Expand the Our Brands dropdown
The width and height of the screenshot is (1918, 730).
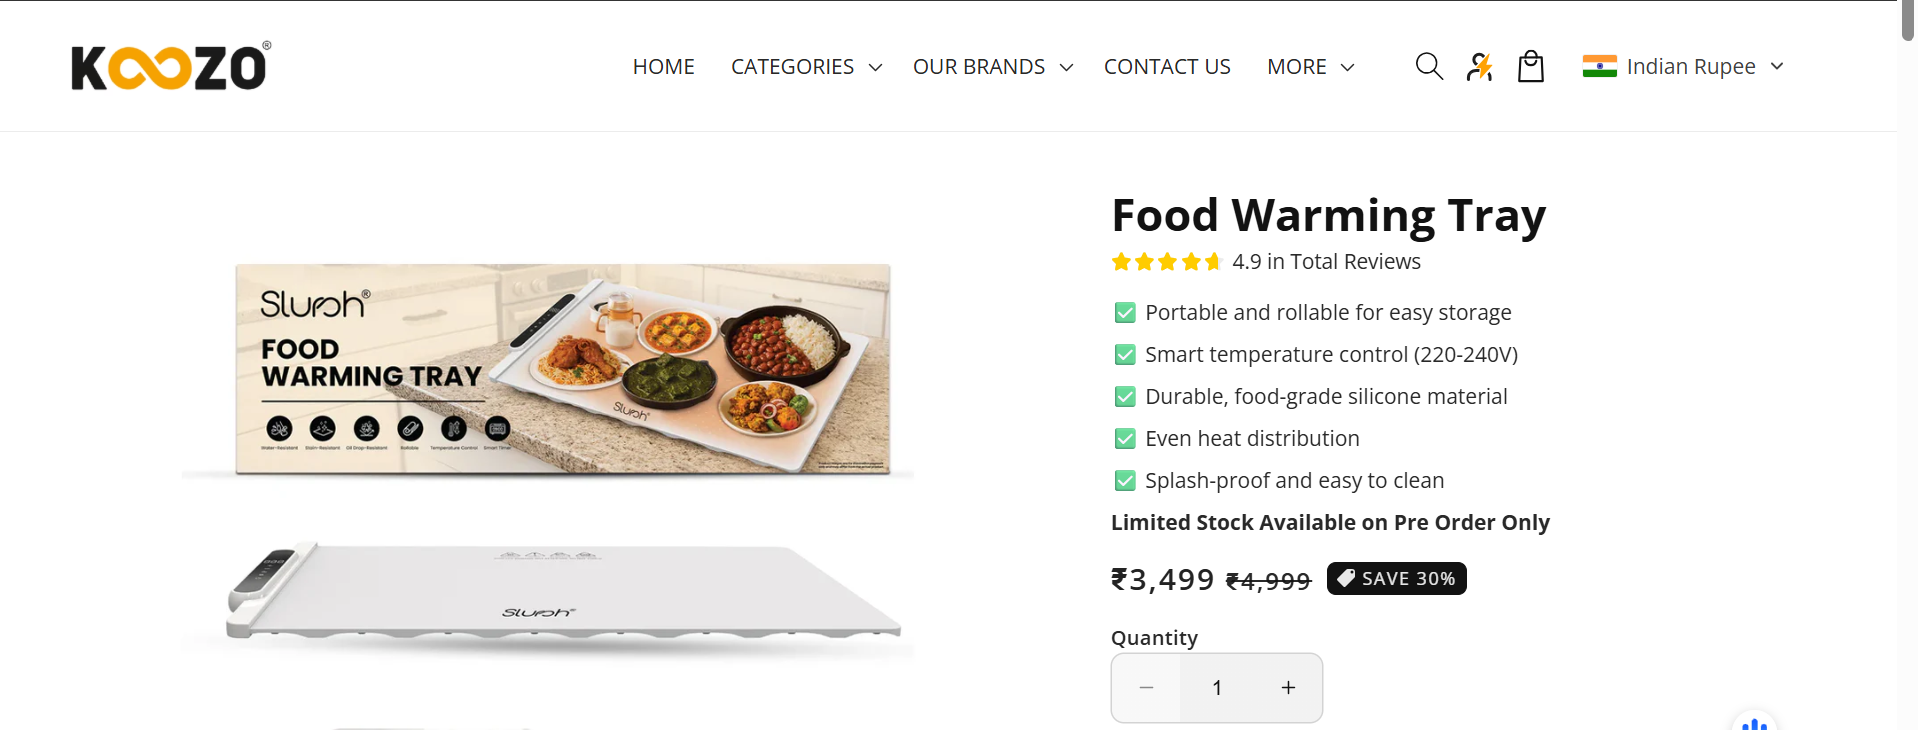click(992, 67)
